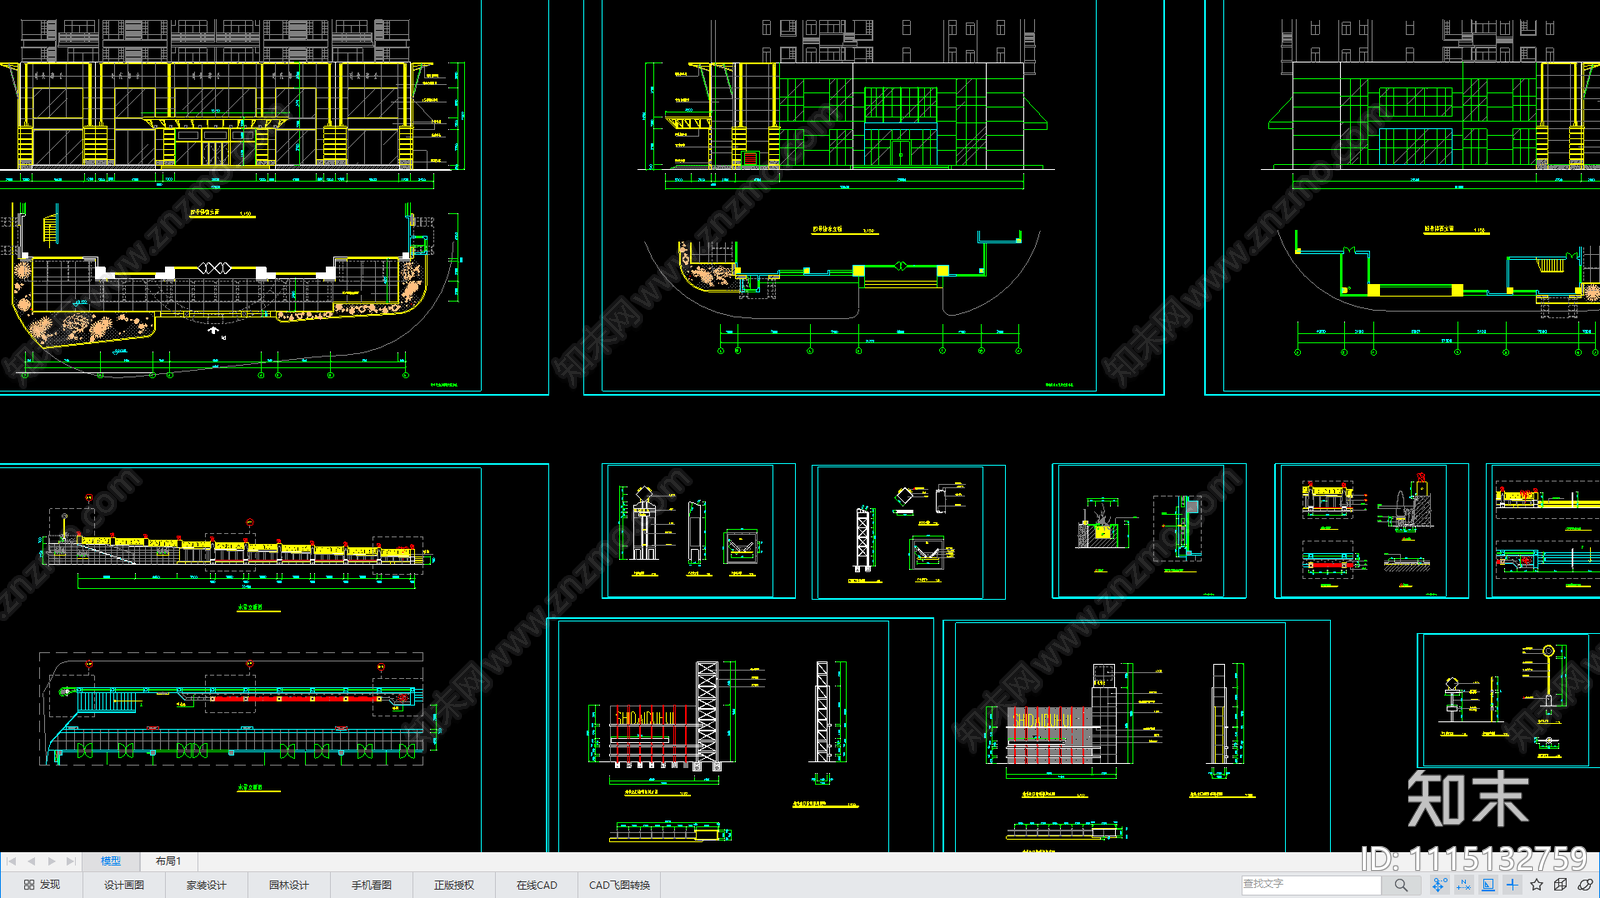Toggle the object snap icon
Screen dimensions: 1600x898
pos(1439,885)
